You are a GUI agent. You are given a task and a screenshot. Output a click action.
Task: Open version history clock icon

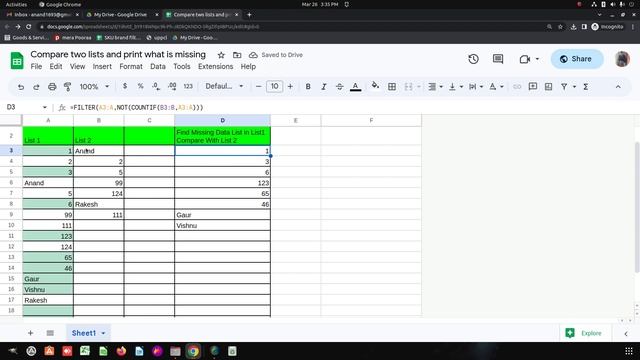473,59
